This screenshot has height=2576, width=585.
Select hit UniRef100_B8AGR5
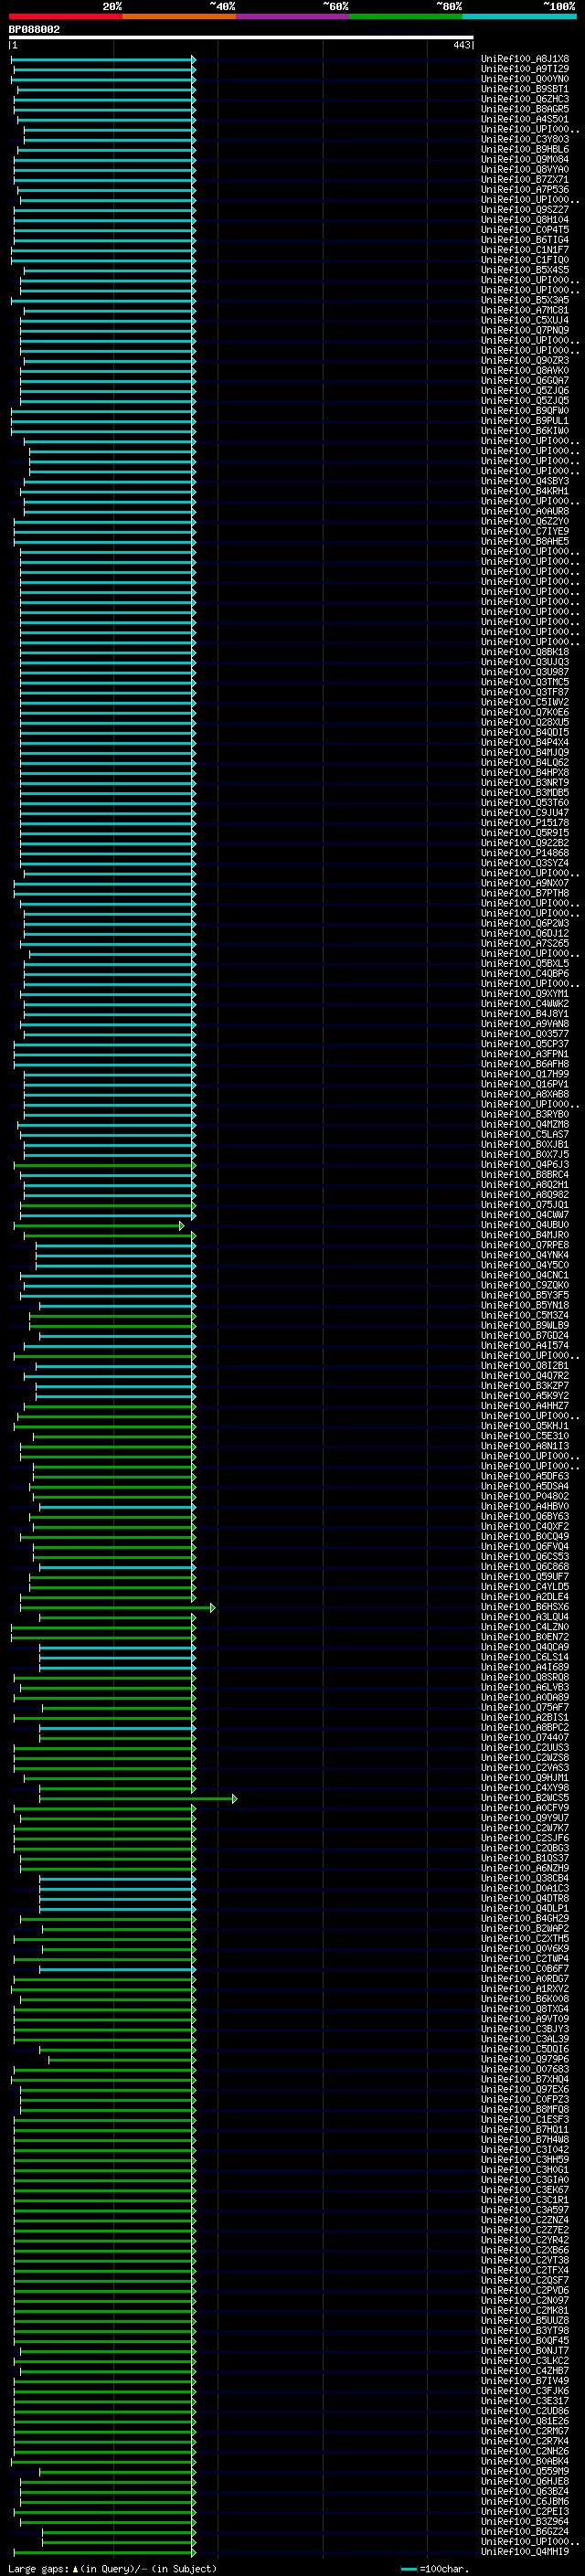coord(525,109)
